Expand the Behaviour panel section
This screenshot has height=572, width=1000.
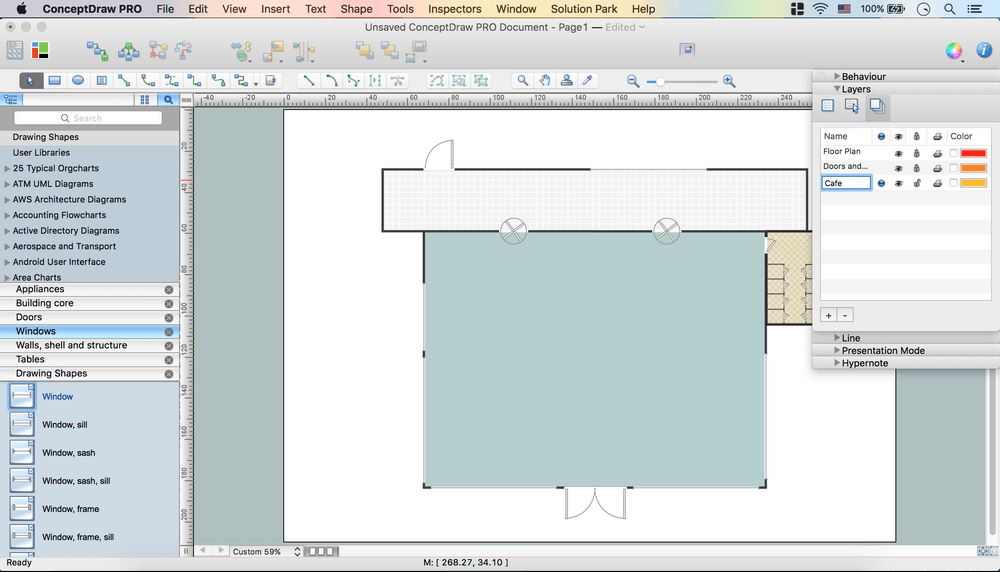click(837, 77)
